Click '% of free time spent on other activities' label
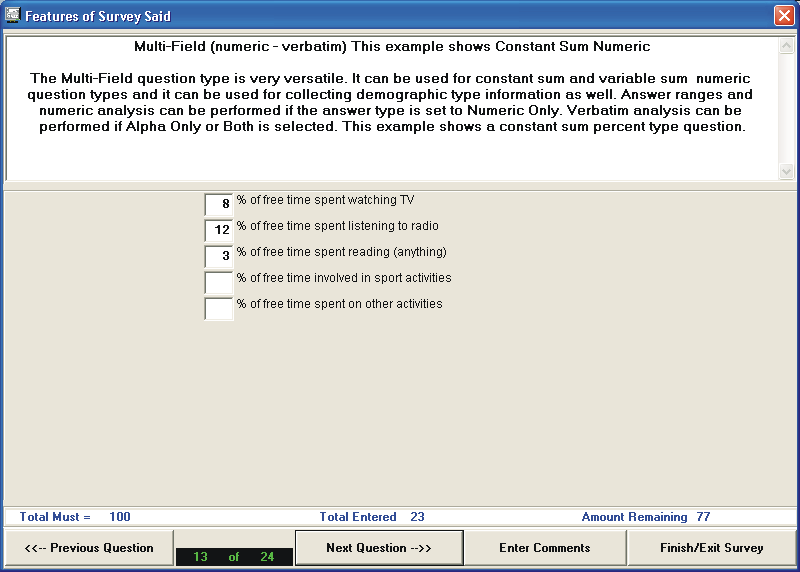The image size is (800, 572). 340,304
